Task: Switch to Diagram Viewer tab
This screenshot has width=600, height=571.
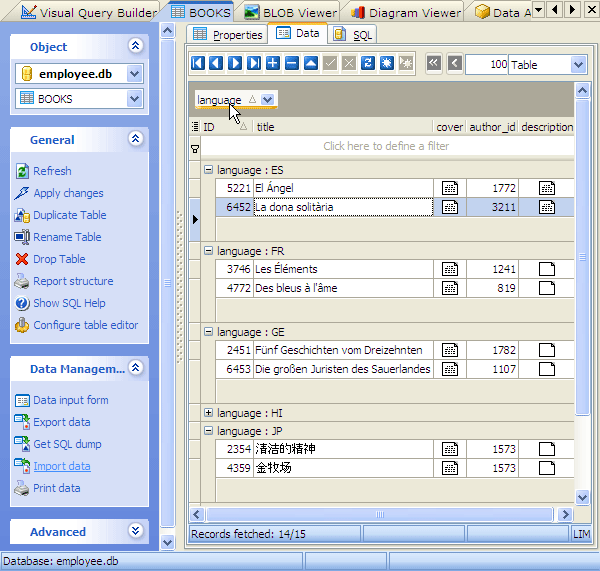Action: pos(406,12)
